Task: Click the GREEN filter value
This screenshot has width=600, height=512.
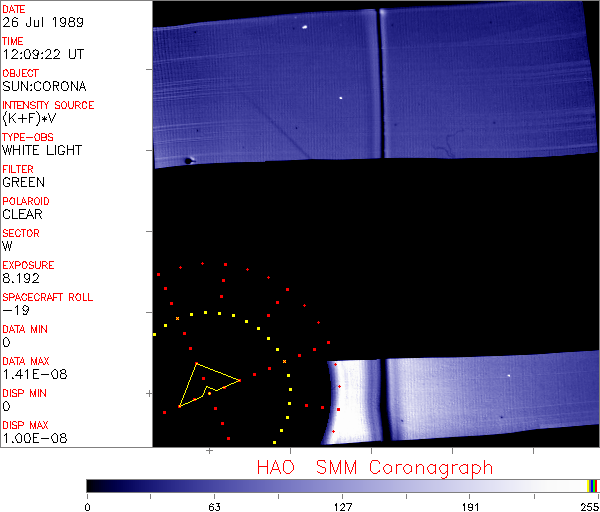Action: (x=23, y=182)
